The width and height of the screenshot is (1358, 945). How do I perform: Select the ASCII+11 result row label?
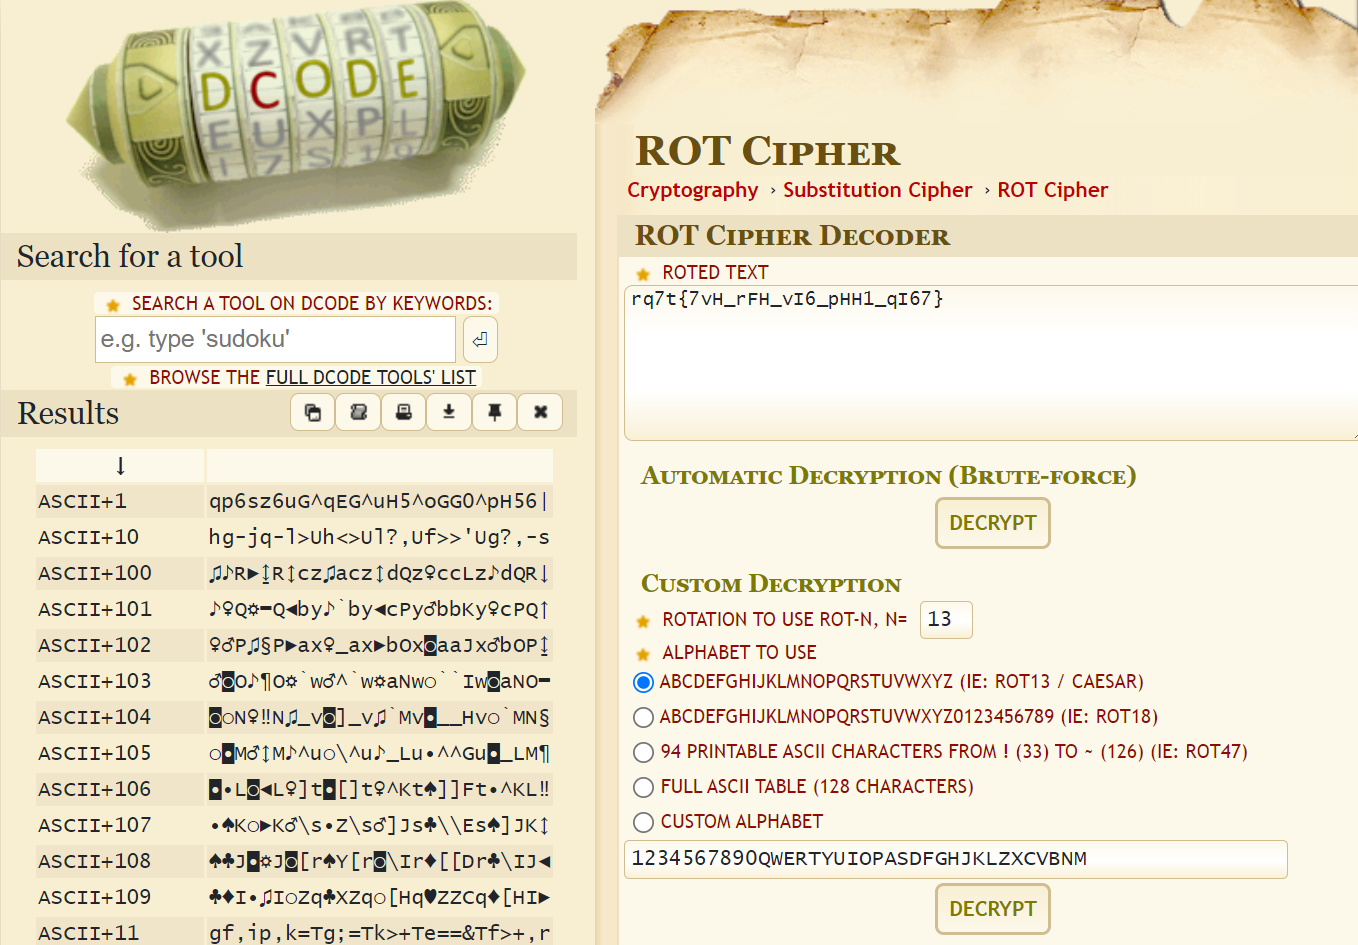[88, 933]
